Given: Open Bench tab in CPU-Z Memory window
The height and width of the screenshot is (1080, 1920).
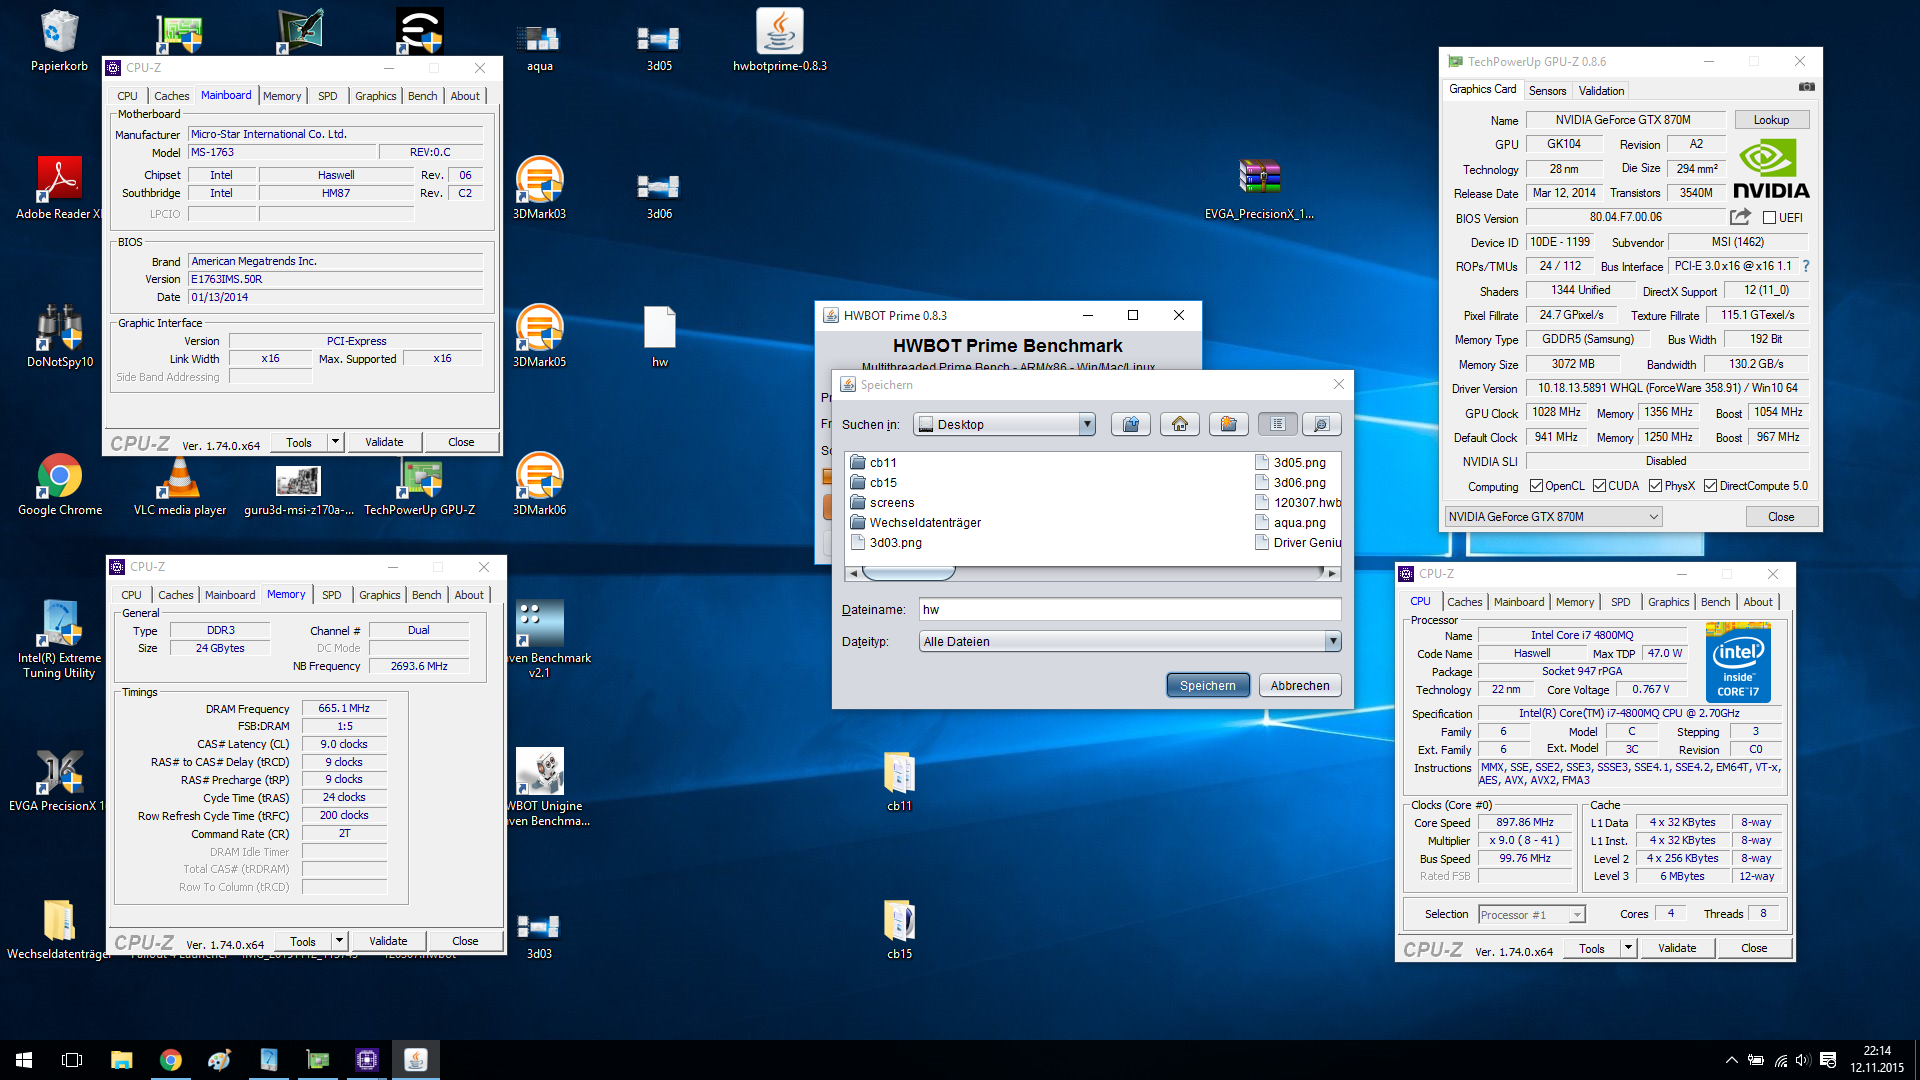Looking at the screenshot, I should point(427,595).
